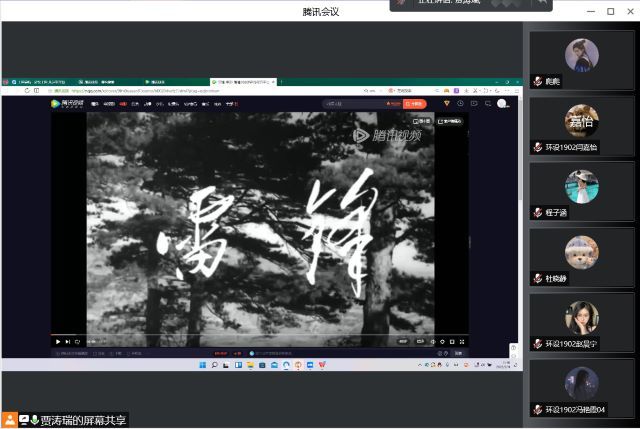The image size is (640, 429).
Task: Open the system tray overflow chevron
Action: coord(420,365)
